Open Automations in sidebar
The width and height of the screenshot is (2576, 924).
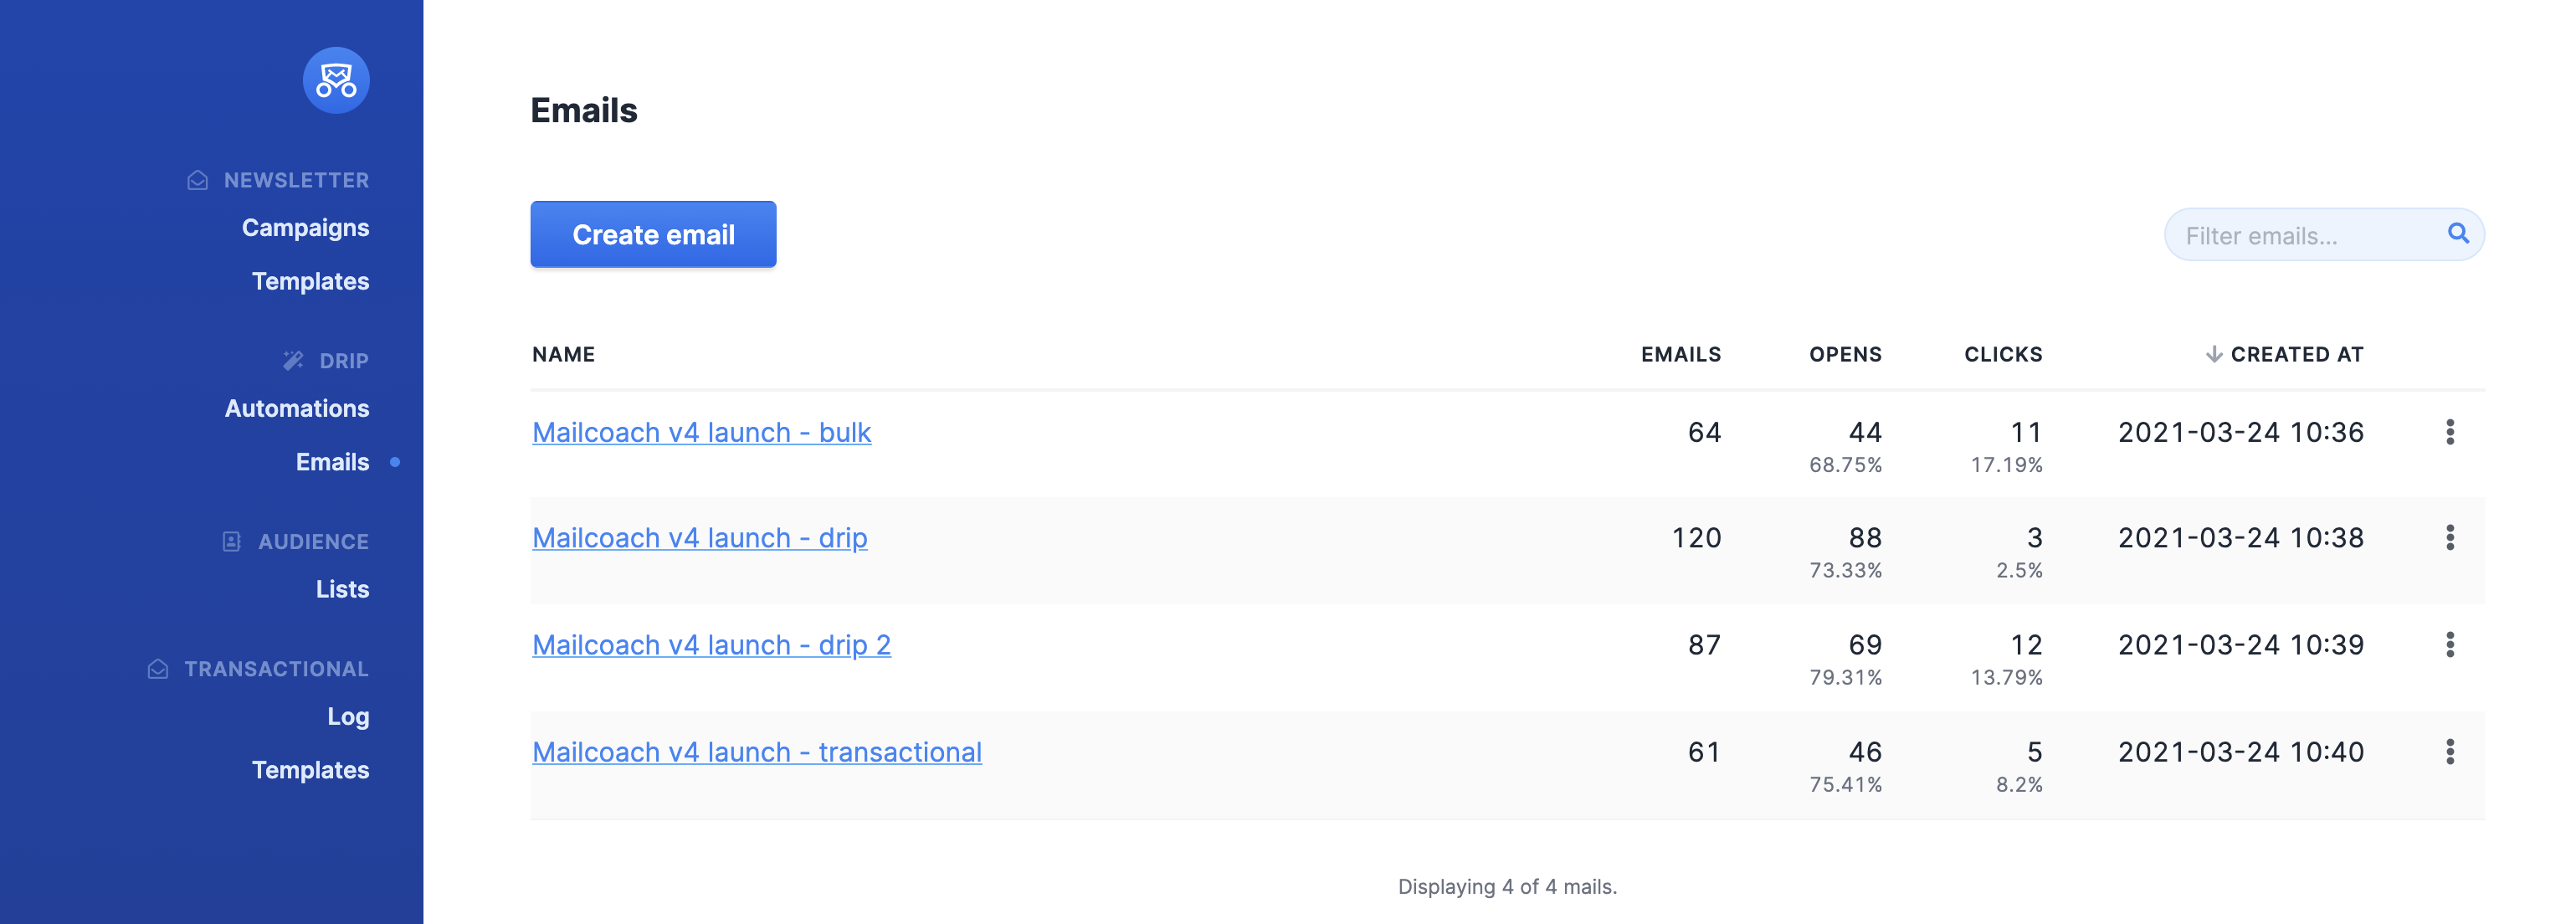(297, 409)
